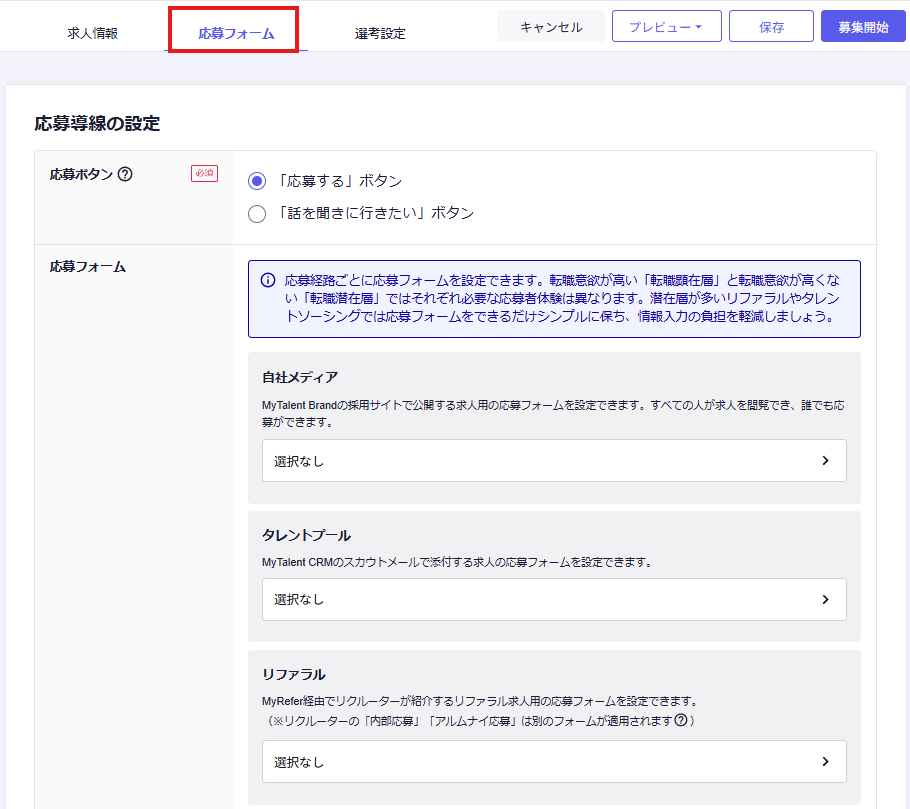Viewport: 910px width, 809px height.
Task: Click the red 必須 badge
Action: (204, 174)
